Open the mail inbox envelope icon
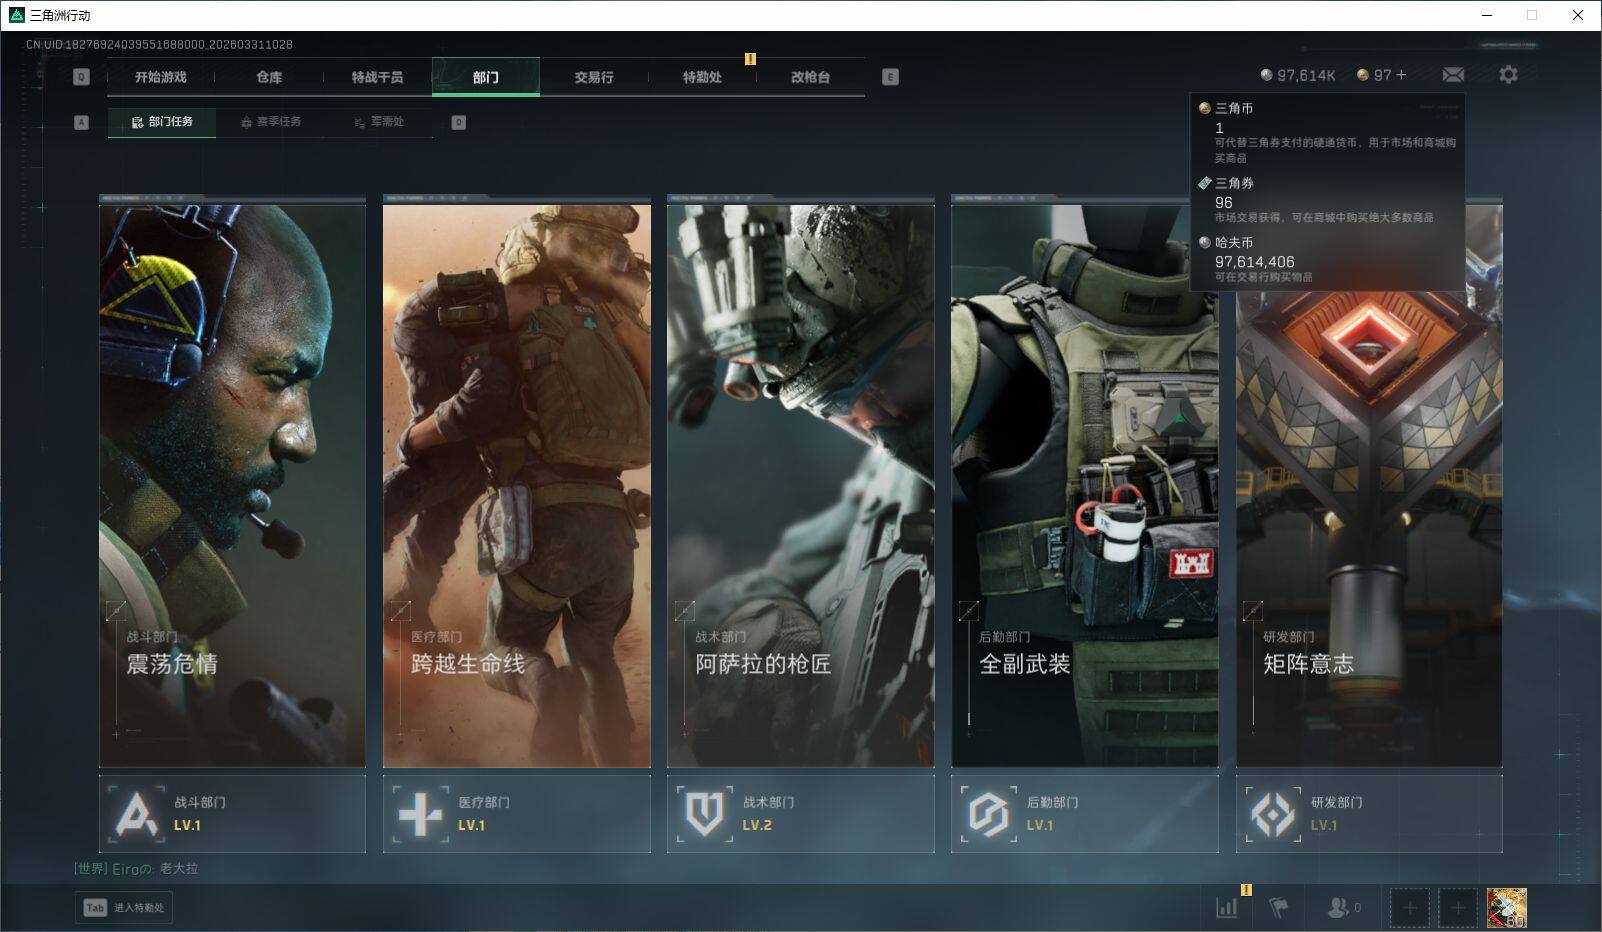Image resolution: width=1602 pixels, height=932 pixels. [1453, 75]
